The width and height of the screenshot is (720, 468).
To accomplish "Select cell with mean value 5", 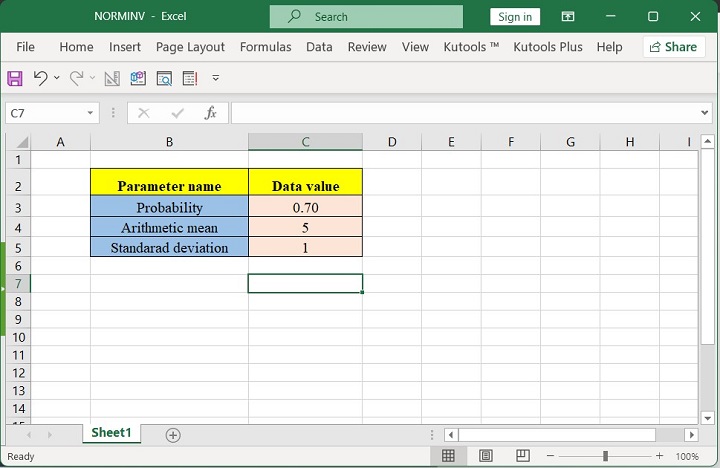I will [x=305, y=227].
